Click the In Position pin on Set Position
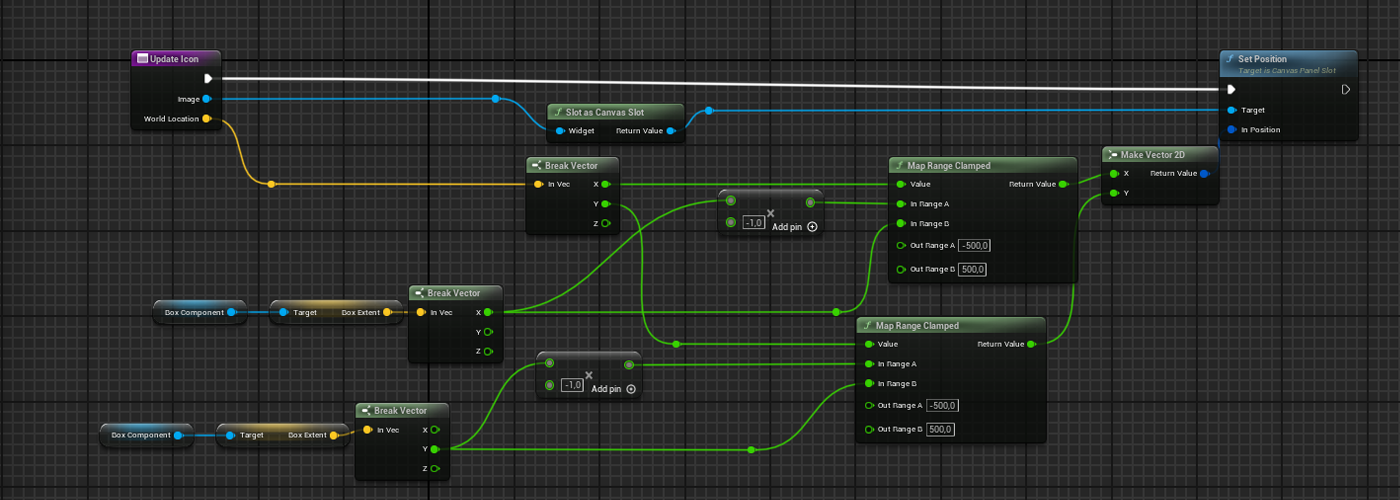This screenshot has width=1400, height=500. [x=1231, y=130]
